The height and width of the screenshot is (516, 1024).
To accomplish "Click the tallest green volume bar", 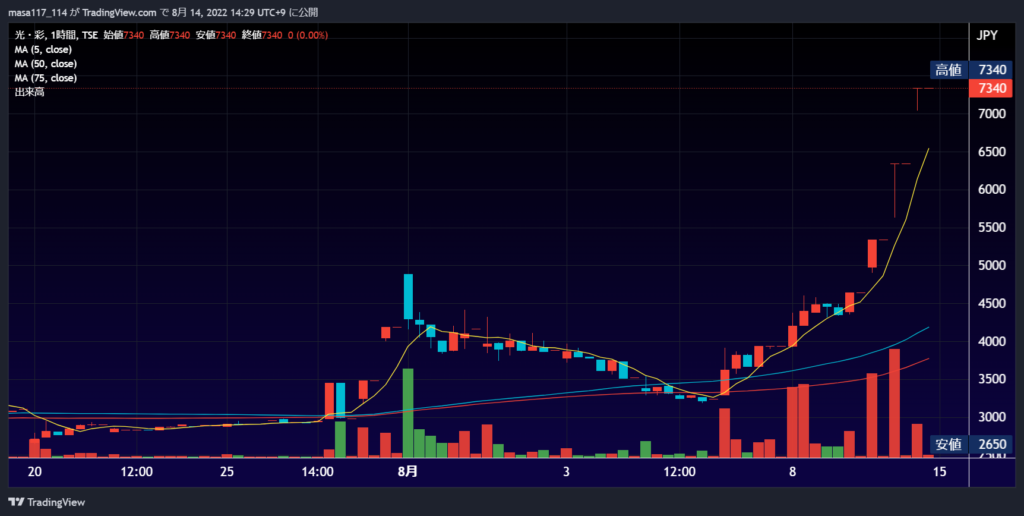I will coord(408,413).
